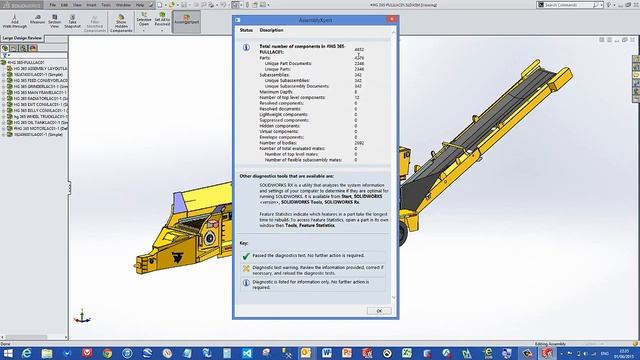Open the second manager panel tab icon
The width and height of the screenshot is (640, 360).
14,48
